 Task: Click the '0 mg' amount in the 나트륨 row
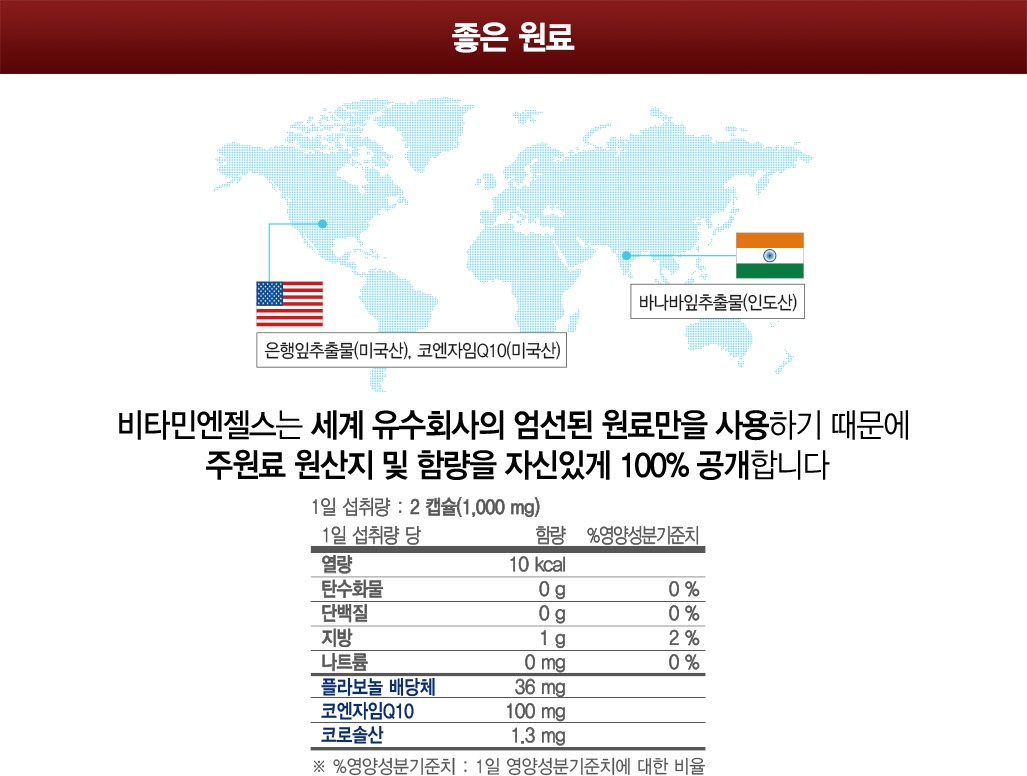tap(545, 663)
